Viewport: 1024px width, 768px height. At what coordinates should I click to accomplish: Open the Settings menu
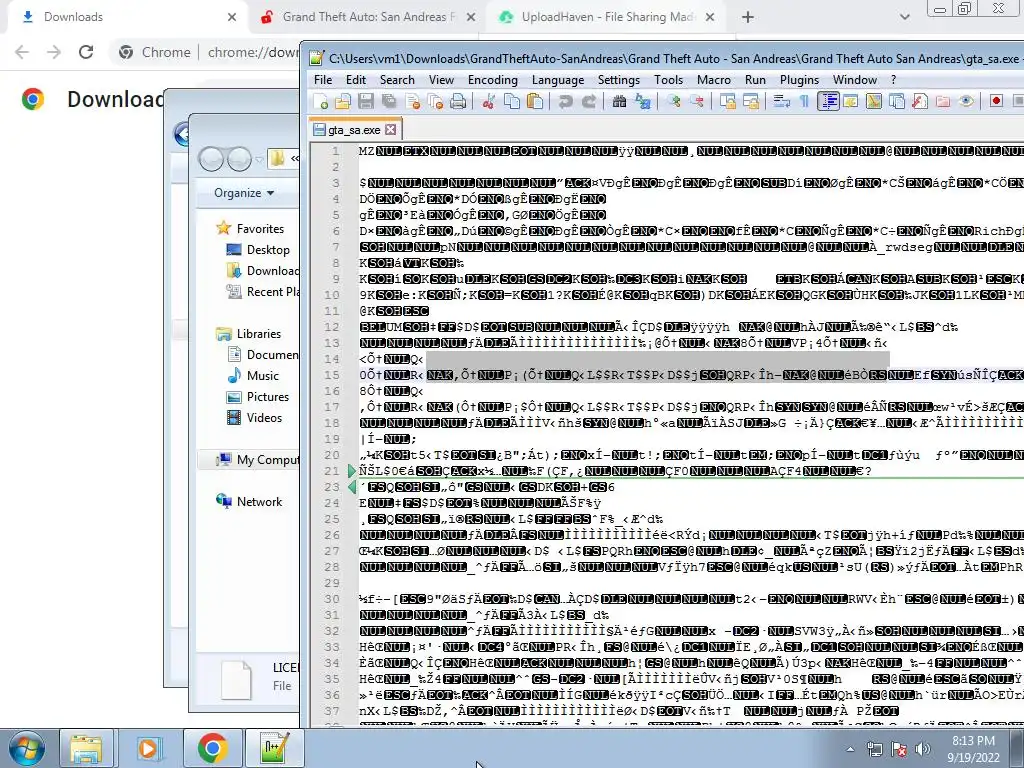coord(618,80)
